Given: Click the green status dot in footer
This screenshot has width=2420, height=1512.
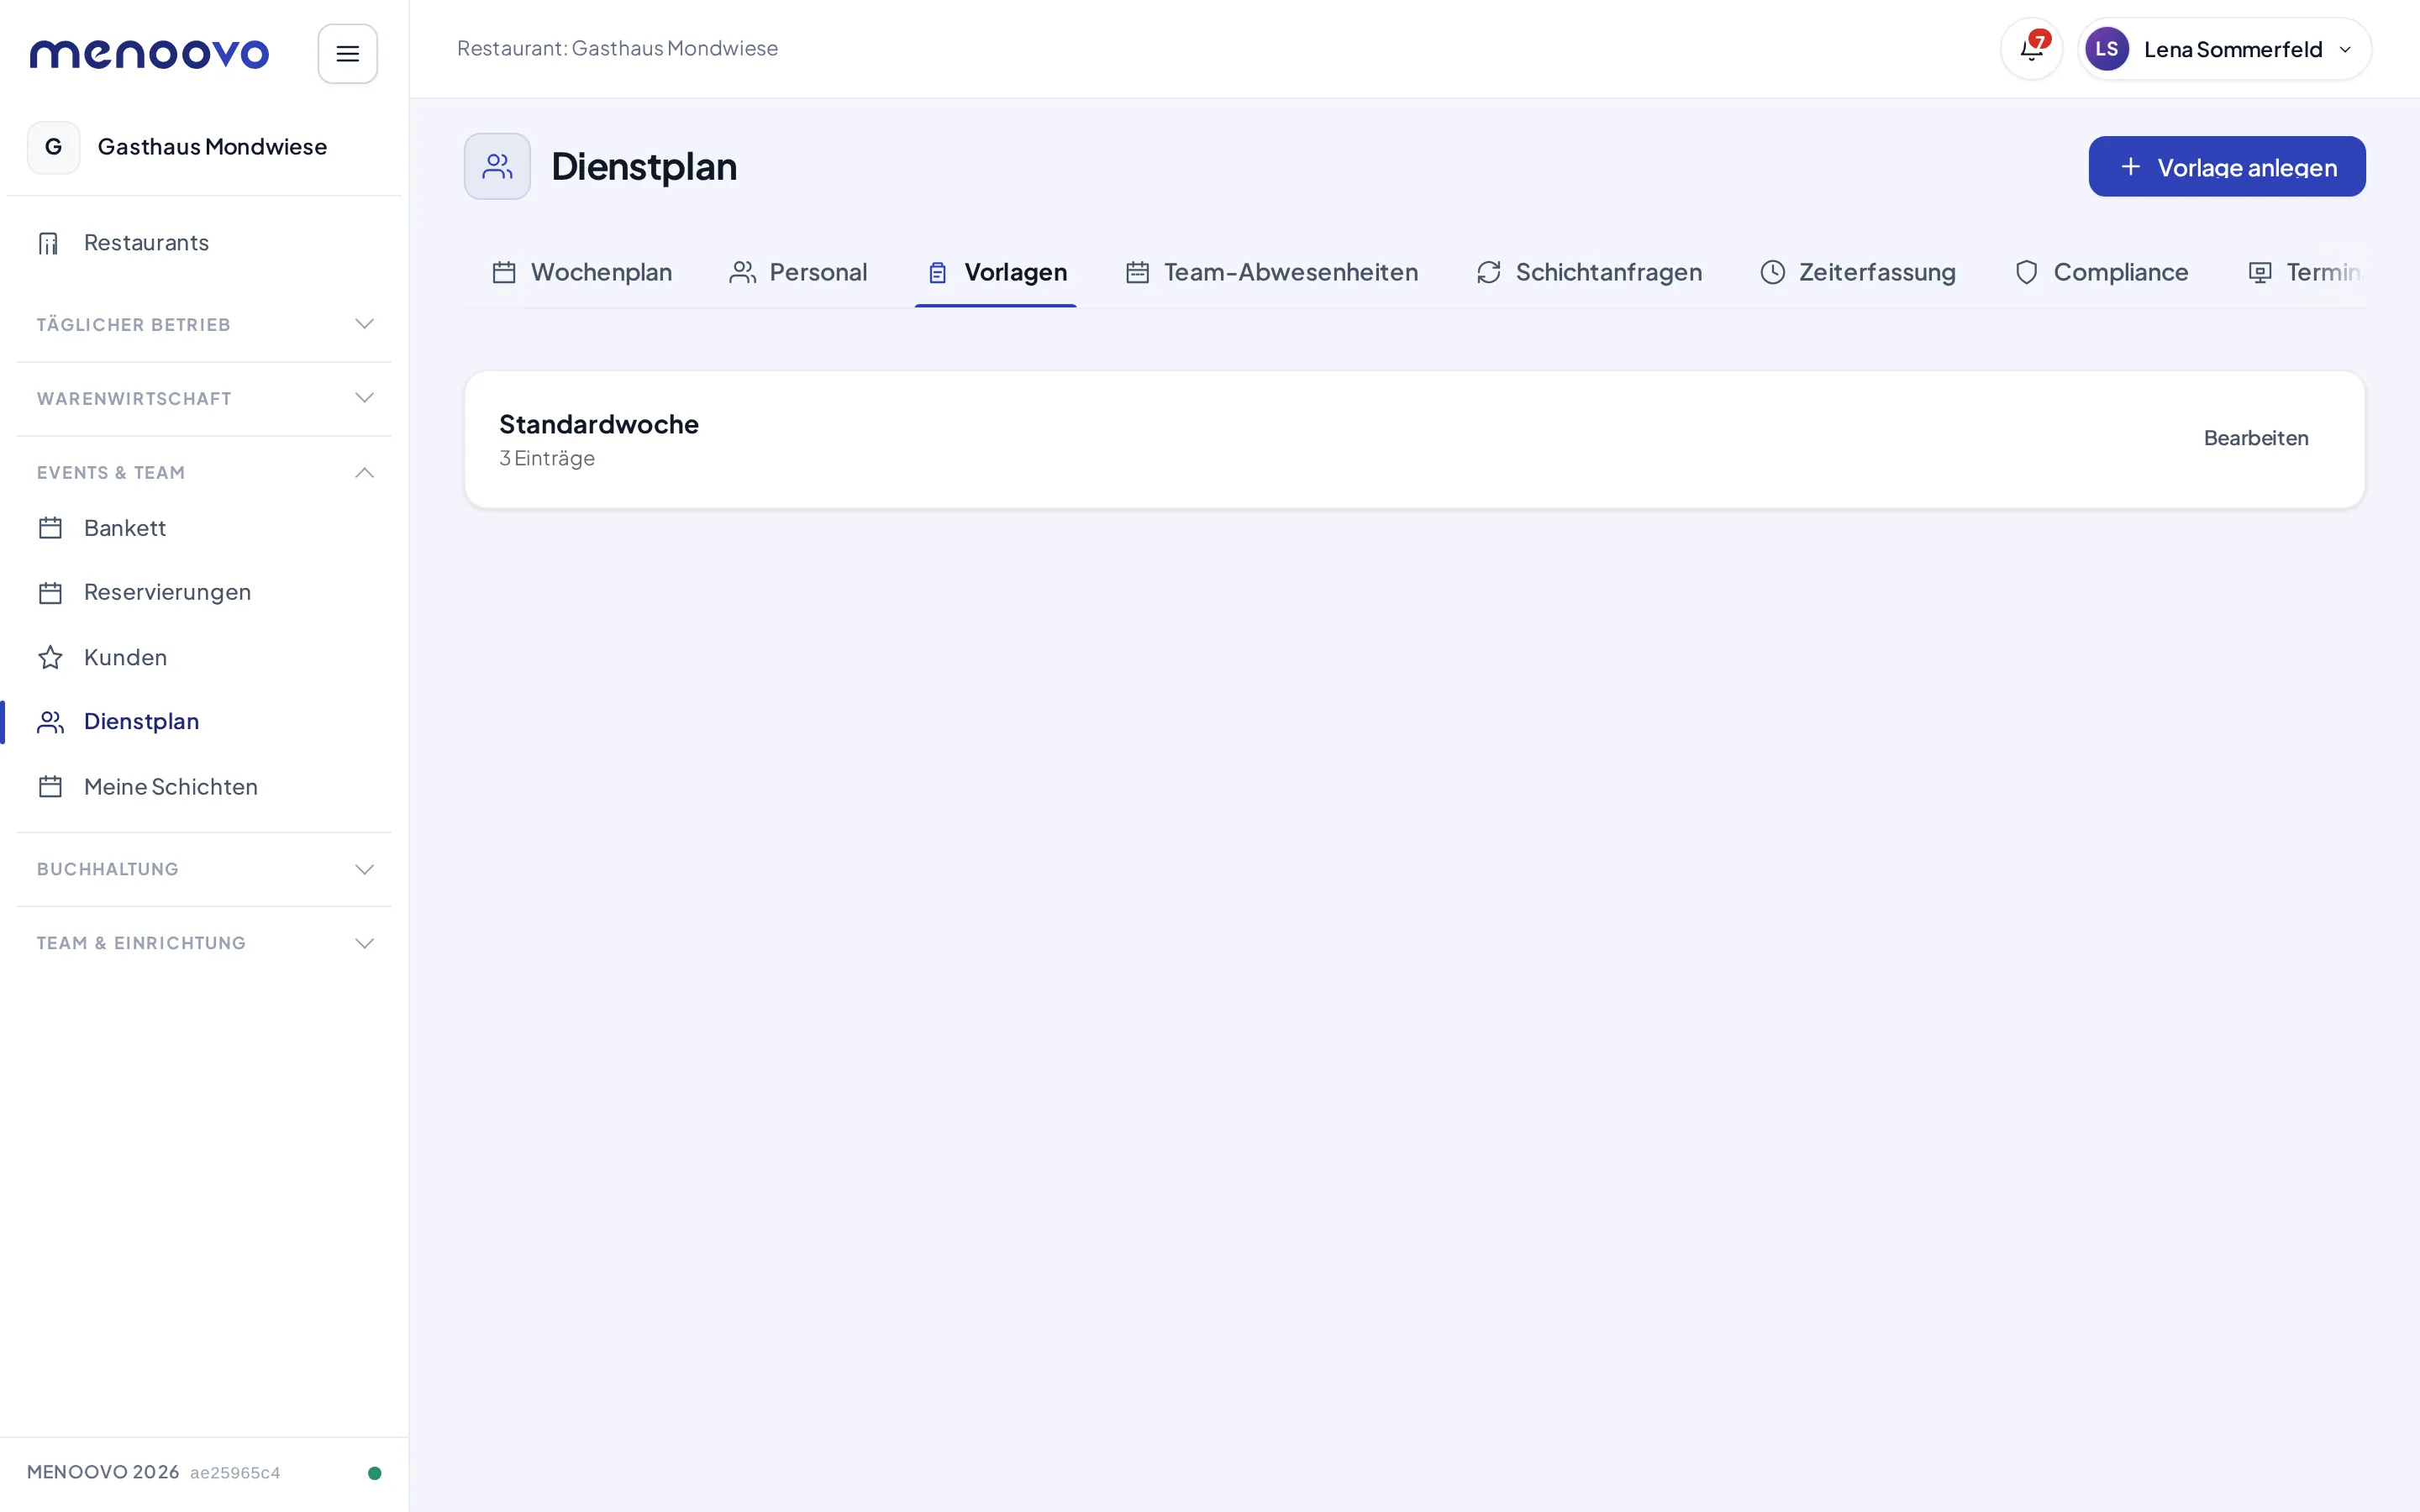Looking at the screenshot, I should tap(375, 1473).
